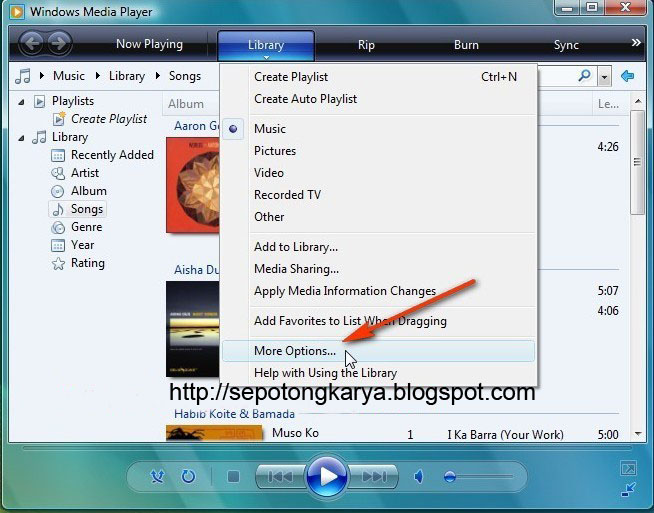Switch to compact mode icon

628,489
